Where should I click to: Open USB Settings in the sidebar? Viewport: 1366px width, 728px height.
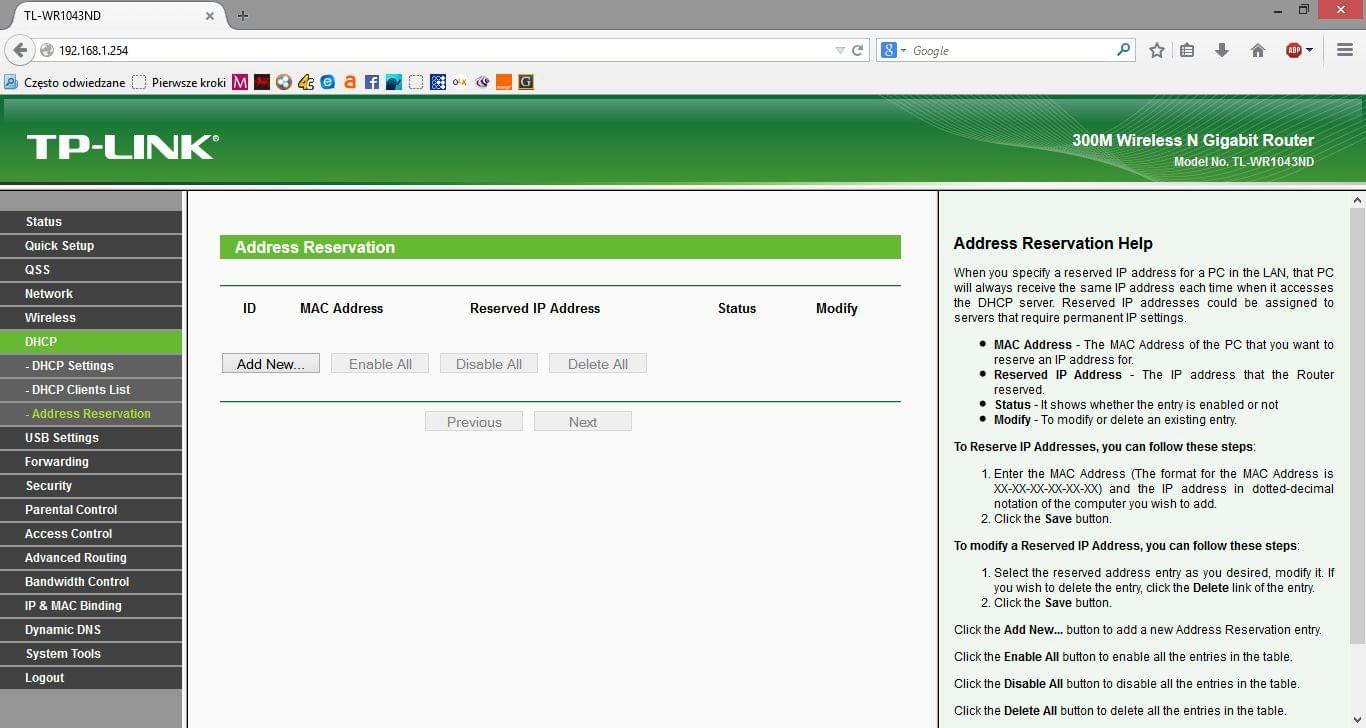coord(91,438)
